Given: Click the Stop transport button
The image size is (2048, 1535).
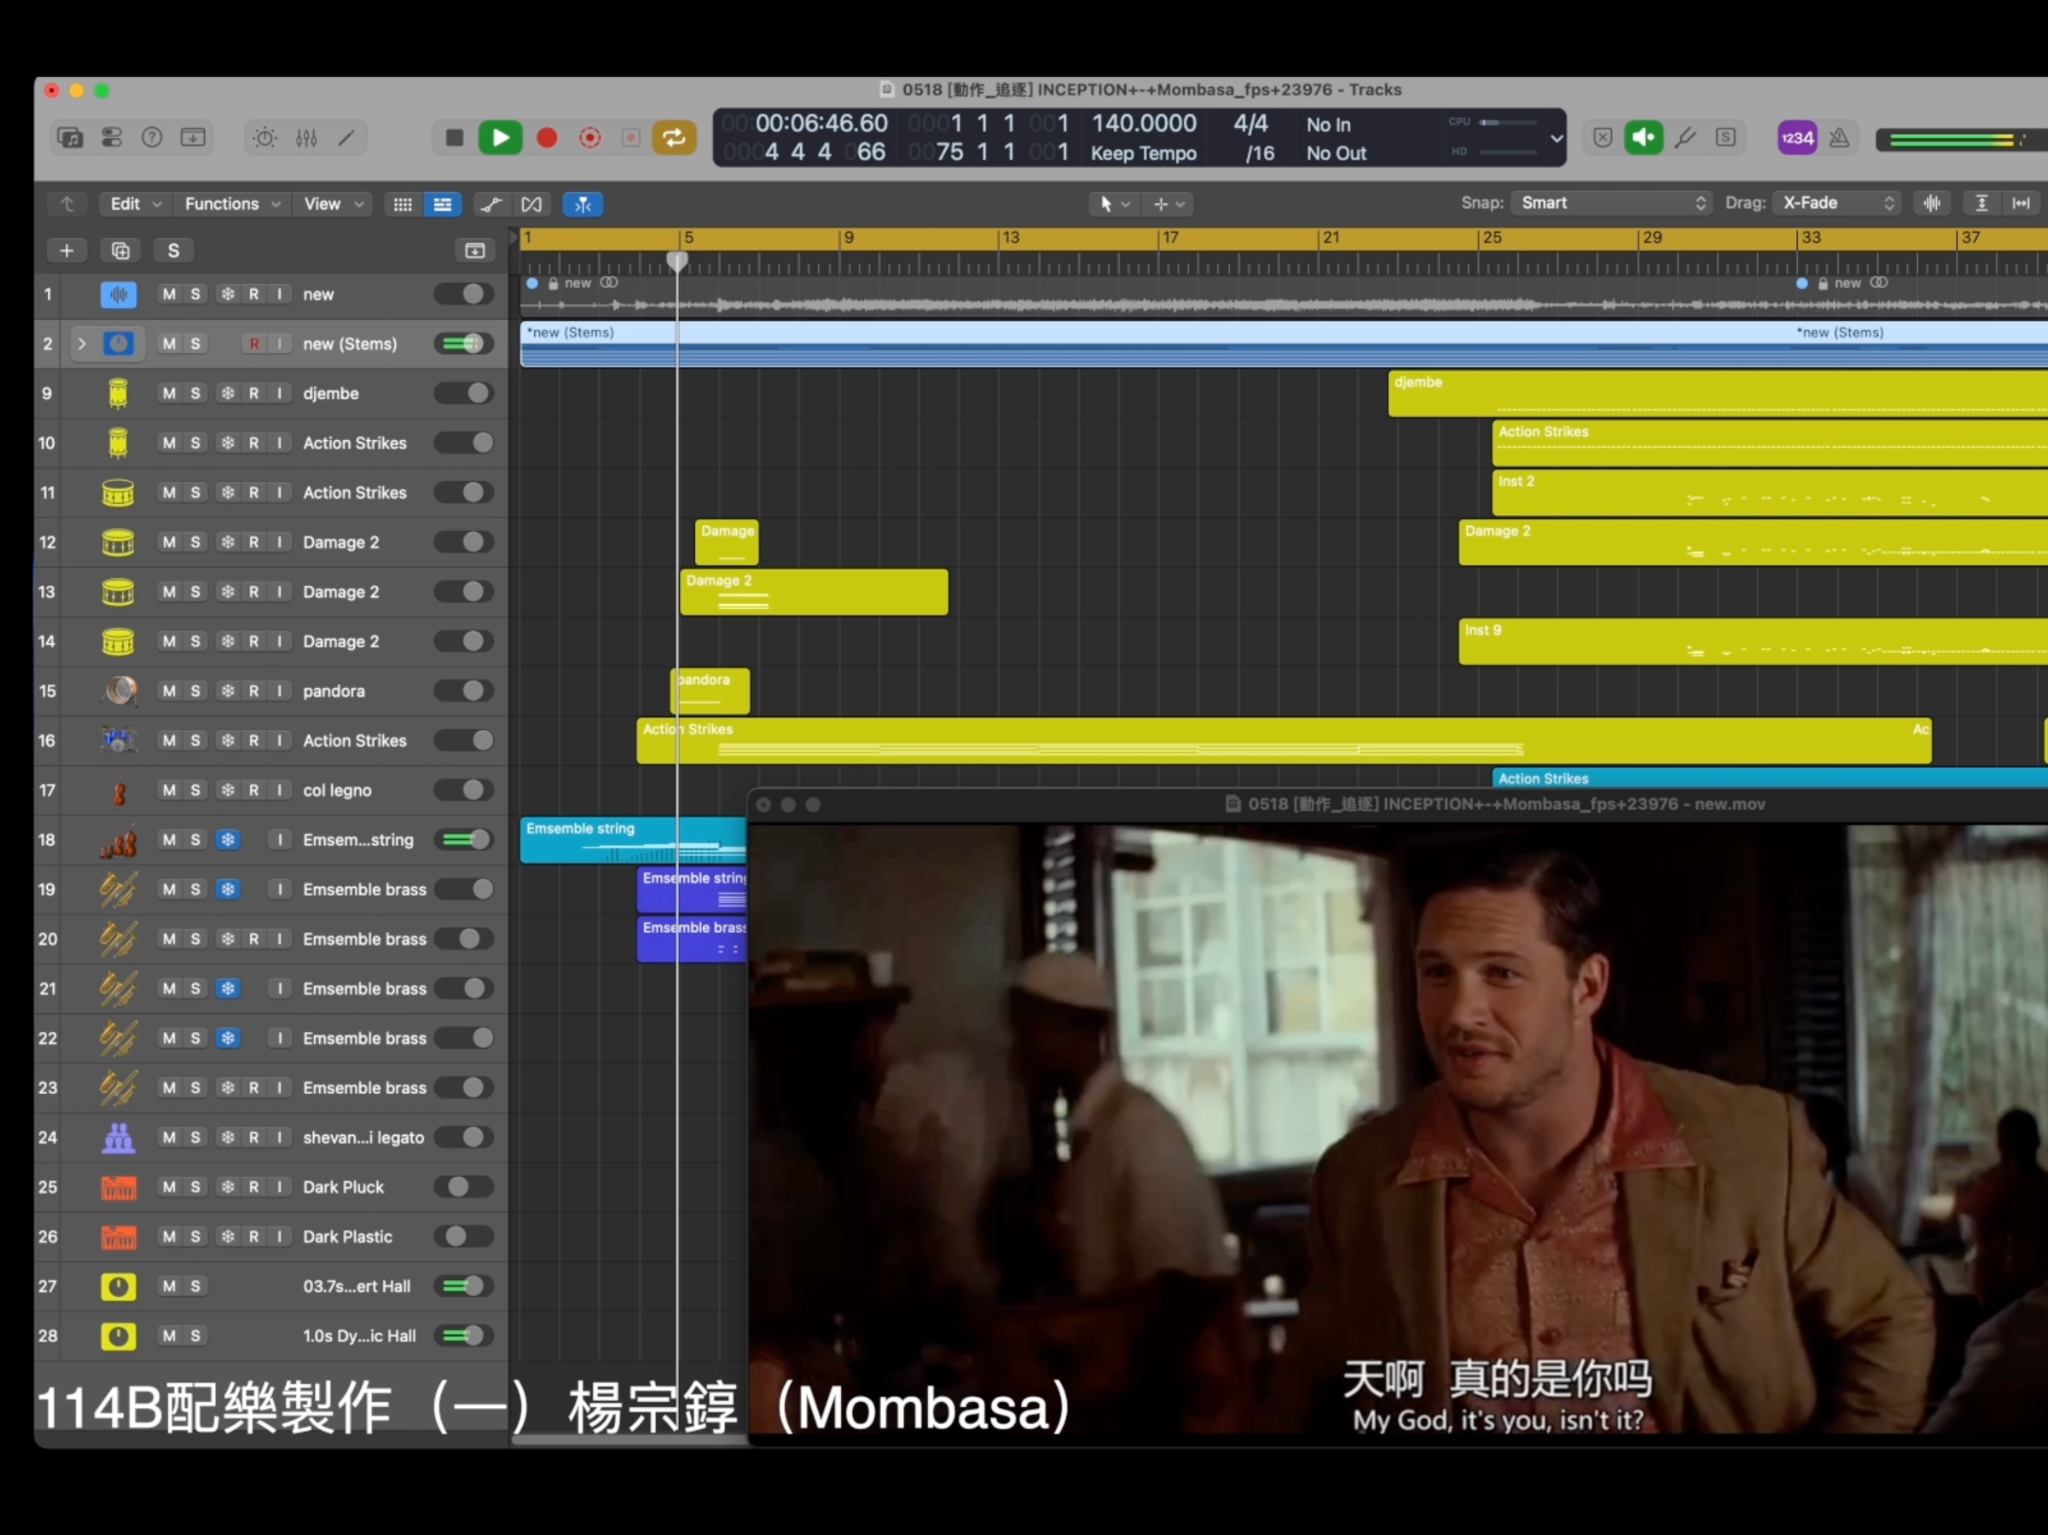Looking at the screenshot, I should click(454, 137).
